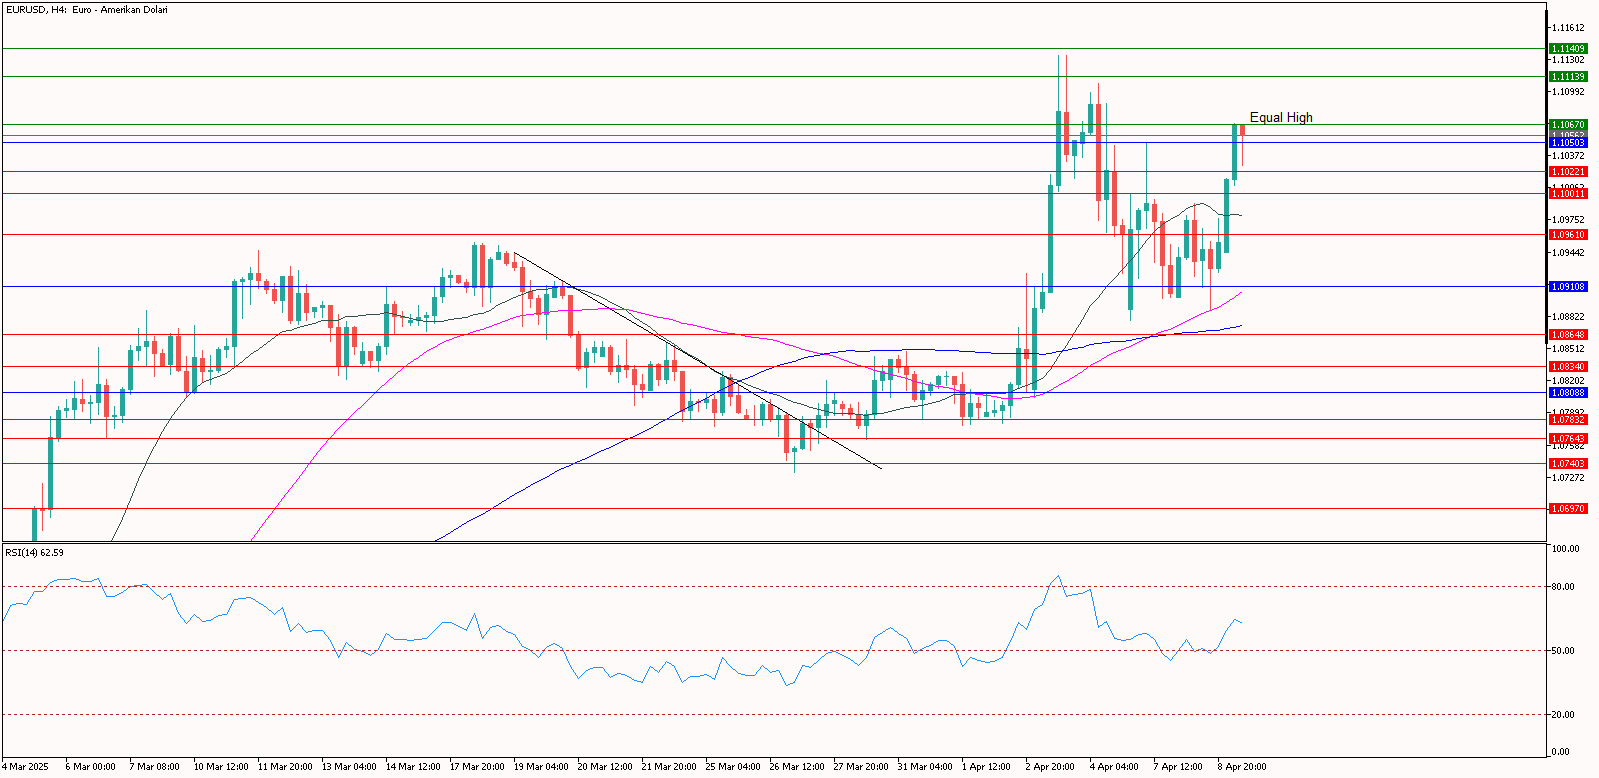Click the 26 Mar 12:00 time label
Screen dimensions: 1599x778
coord(797,767)
